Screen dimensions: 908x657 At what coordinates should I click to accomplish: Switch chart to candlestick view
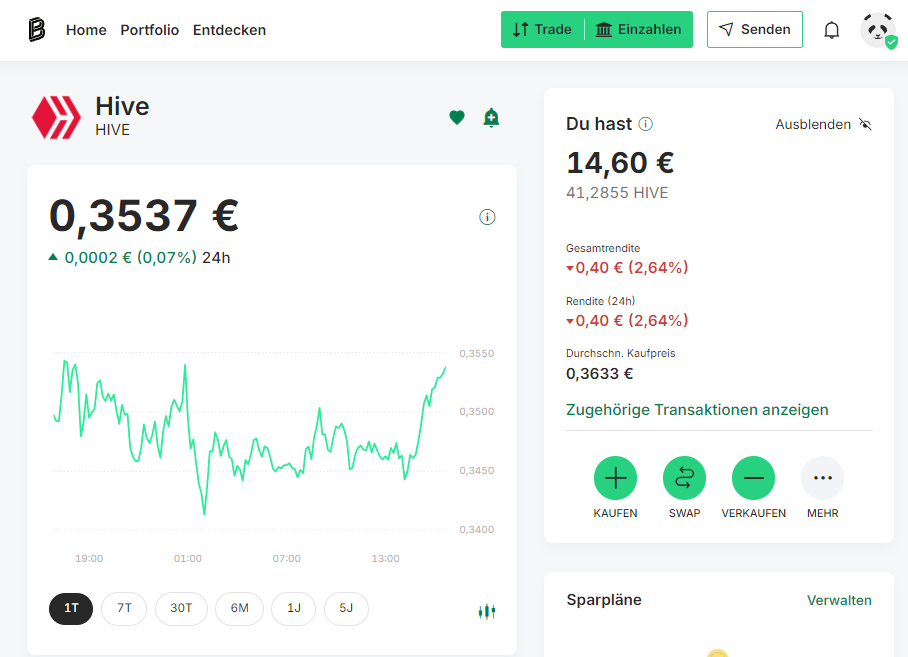tap(487, 611)
